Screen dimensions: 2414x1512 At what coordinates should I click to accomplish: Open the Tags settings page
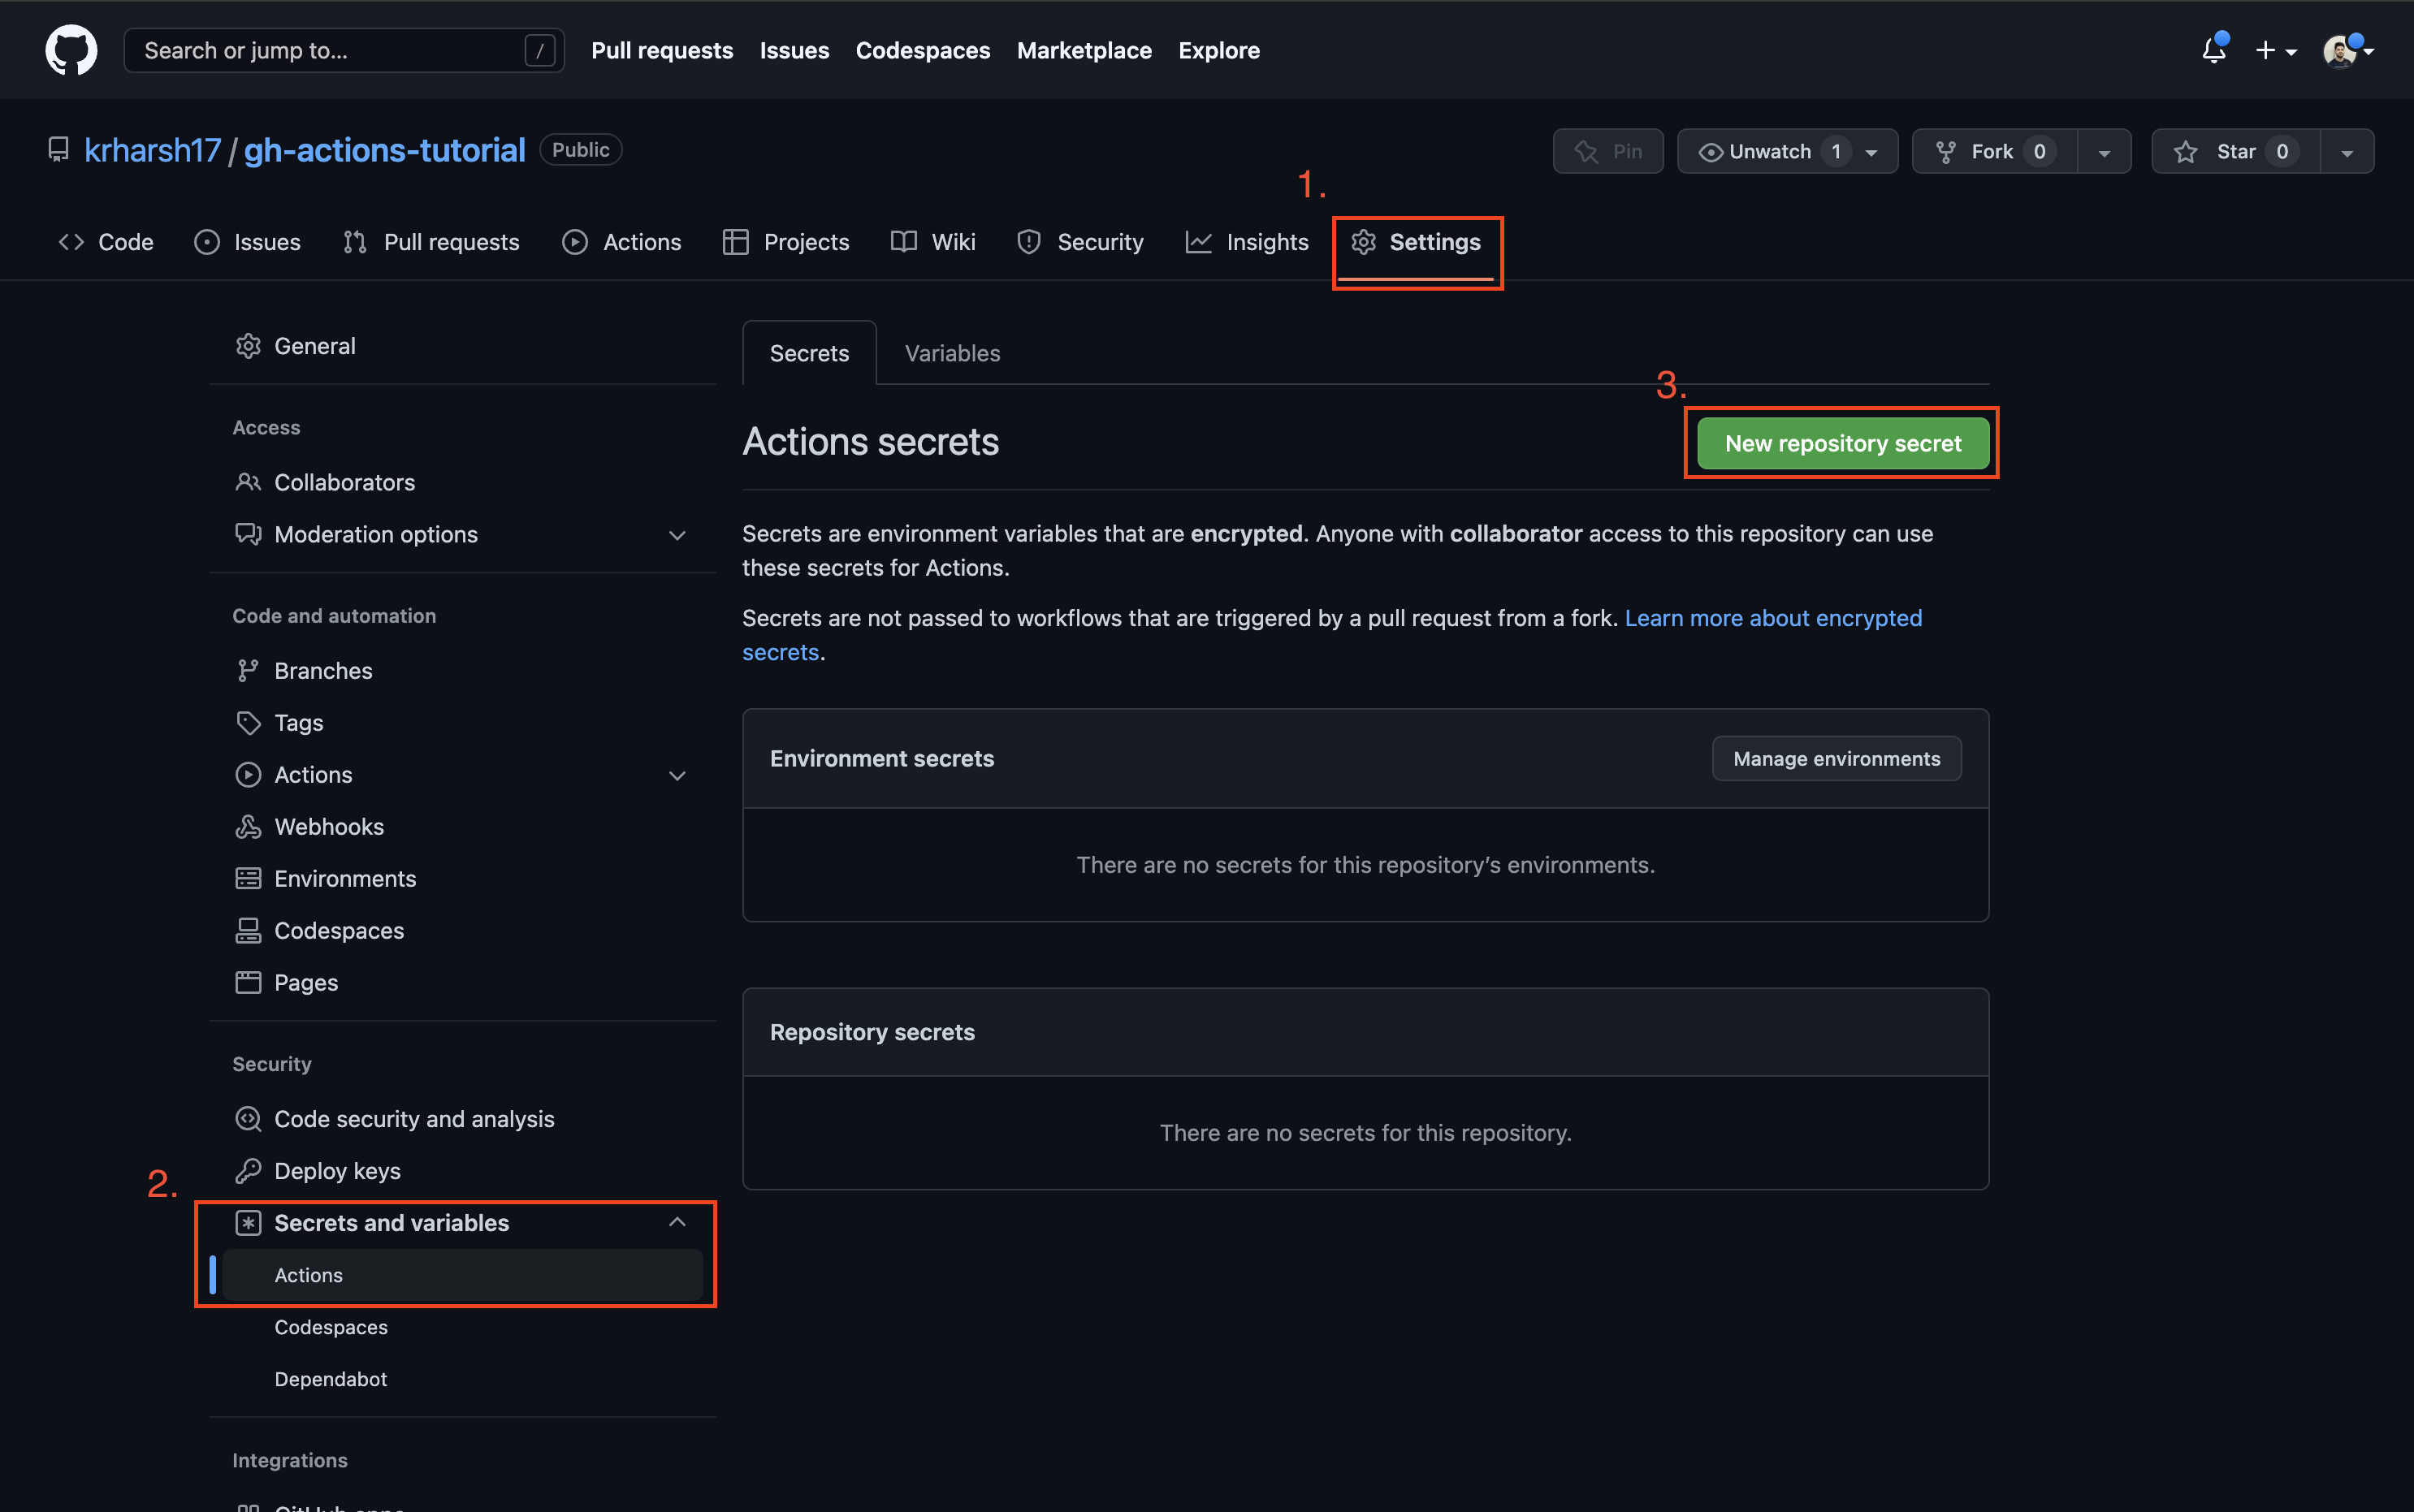tap(298, 722)
